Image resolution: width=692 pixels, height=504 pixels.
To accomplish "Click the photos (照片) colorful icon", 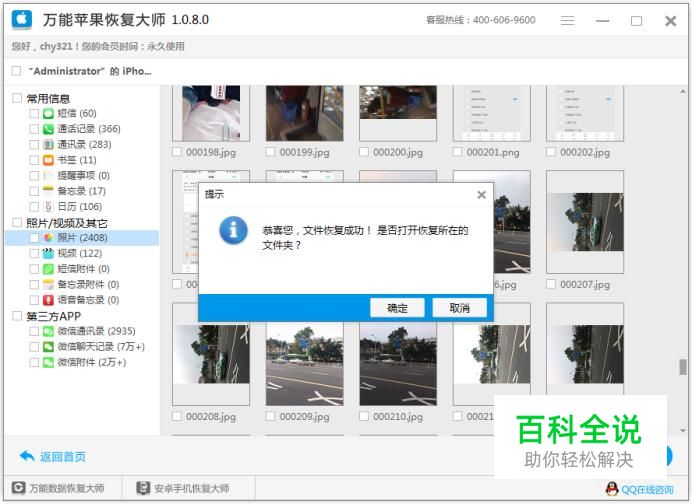I will 48,238.
